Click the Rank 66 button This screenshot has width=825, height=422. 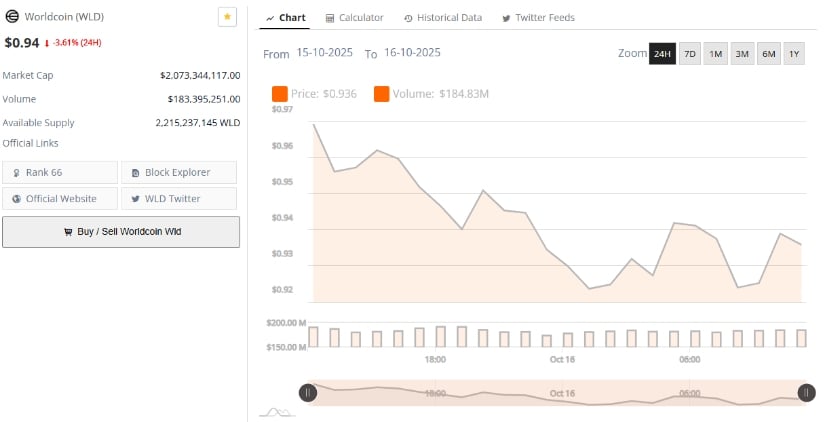pyautogui.click(x=60, y=173)
